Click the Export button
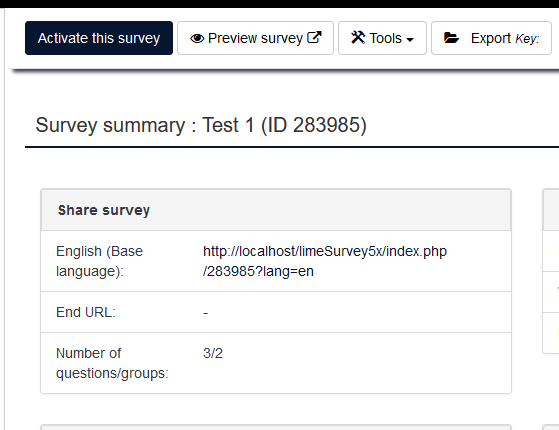Viewport: 559px width, 430px height. click(491, 38)
